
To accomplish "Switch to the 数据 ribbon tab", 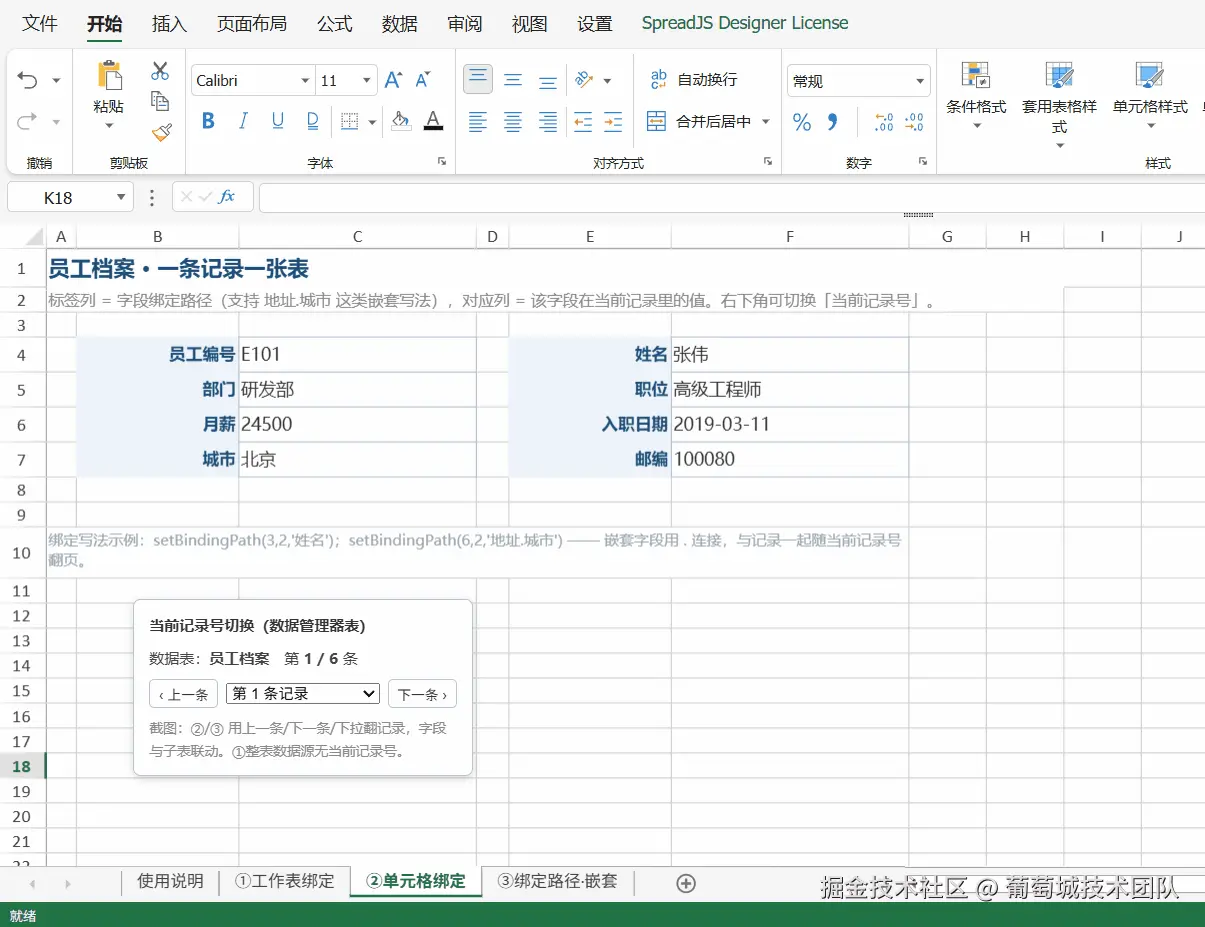I will 399,23.
